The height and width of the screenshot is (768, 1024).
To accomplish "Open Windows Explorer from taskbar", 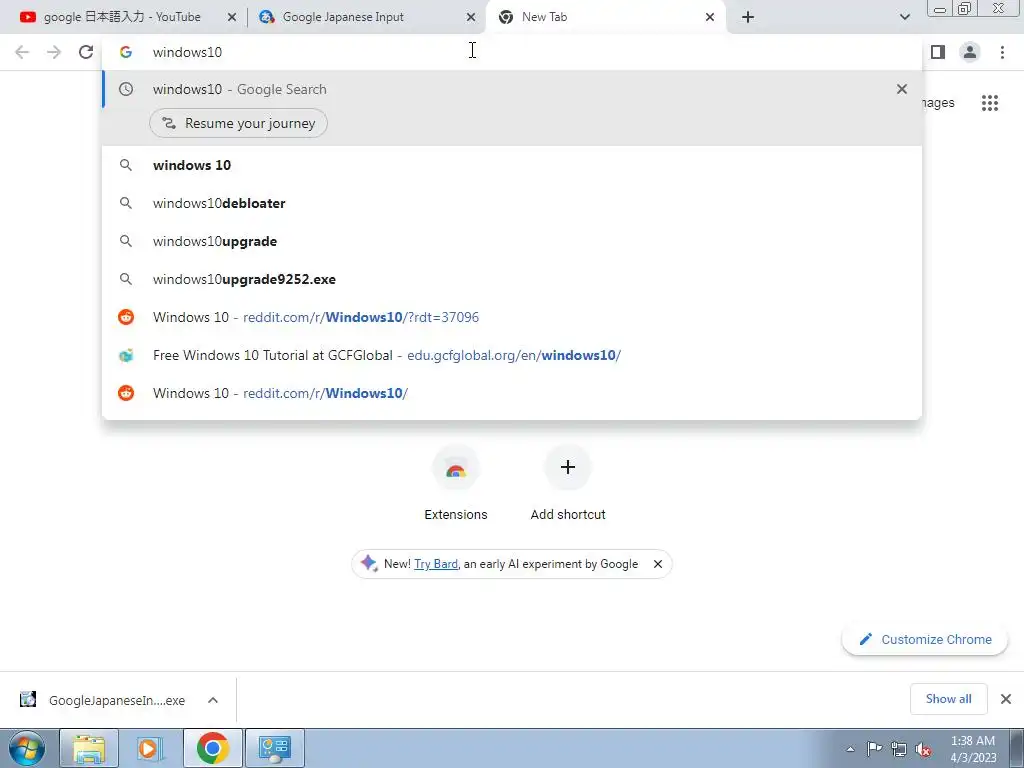I will click(89, 748).
